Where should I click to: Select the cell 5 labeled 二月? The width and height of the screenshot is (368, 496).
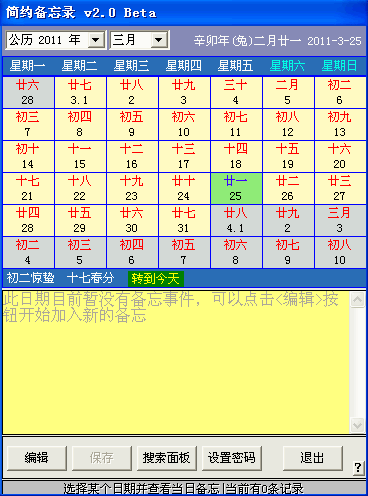coord(288,92)
